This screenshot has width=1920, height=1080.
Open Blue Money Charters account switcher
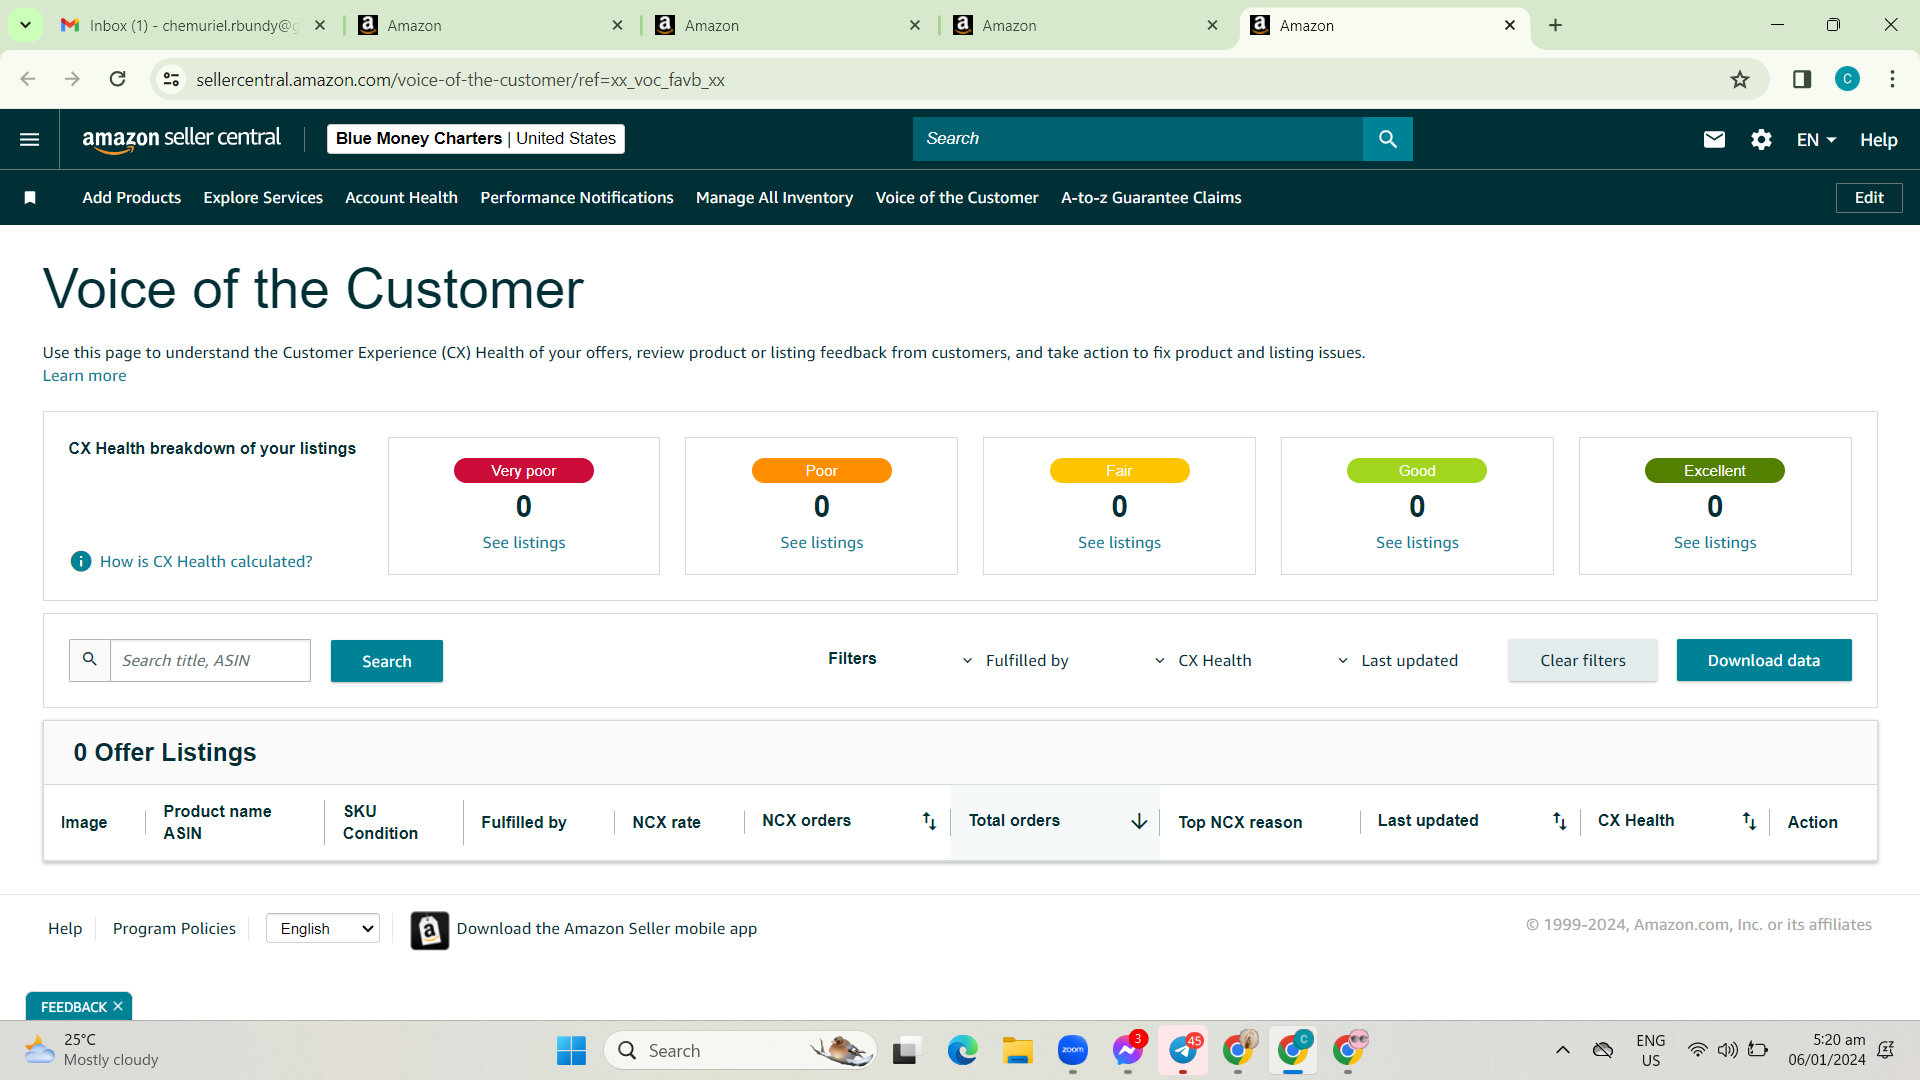coord(476,139)
